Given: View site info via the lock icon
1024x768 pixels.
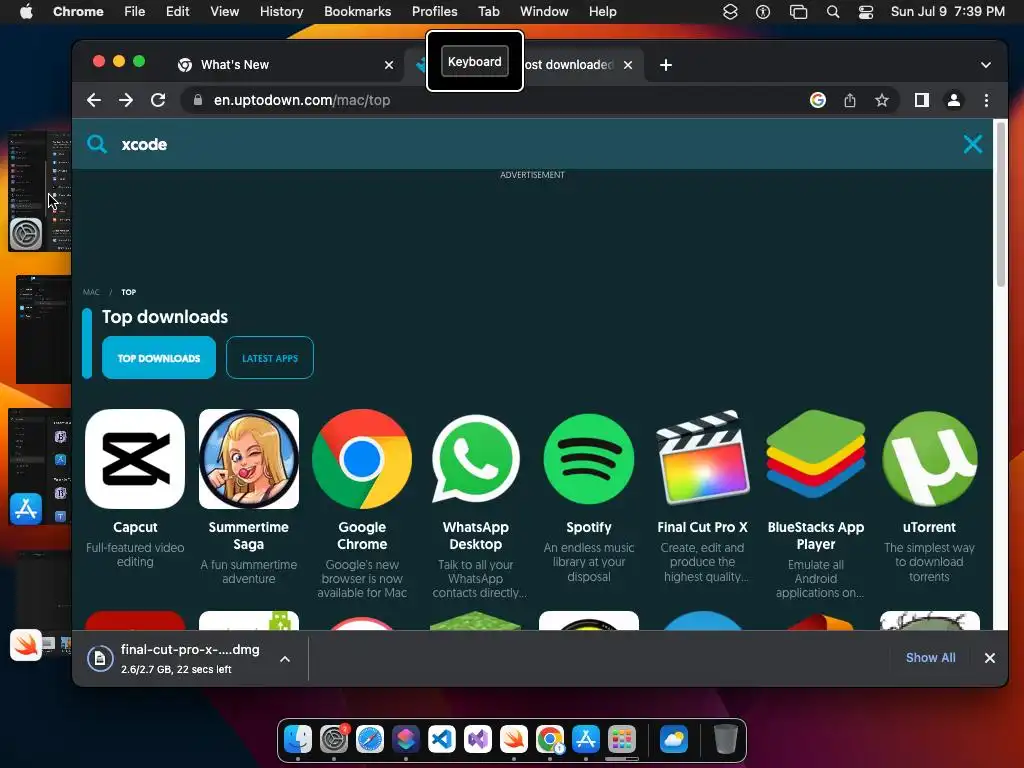Looking at the screenshot, I should (197, 100).
